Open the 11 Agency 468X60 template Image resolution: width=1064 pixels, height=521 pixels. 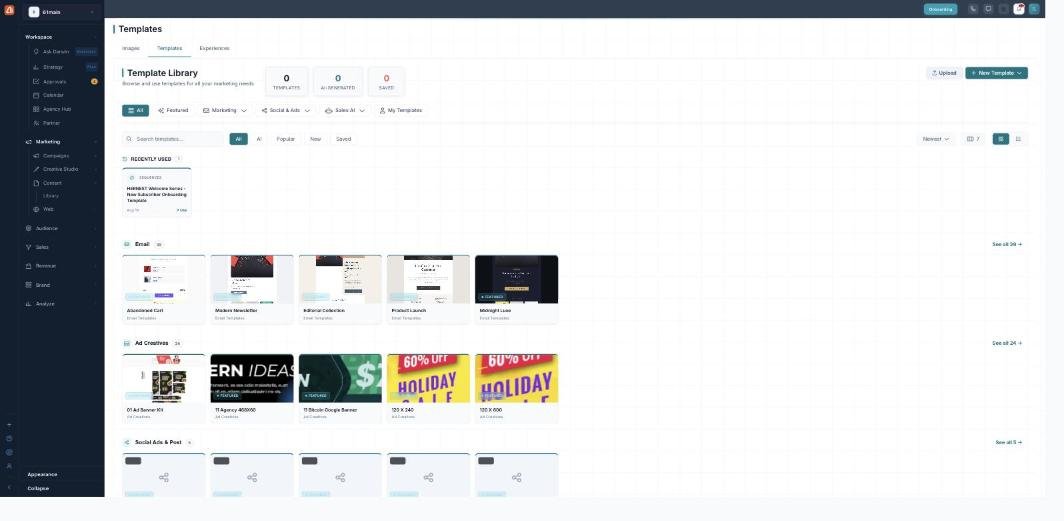tap(252, 389)
